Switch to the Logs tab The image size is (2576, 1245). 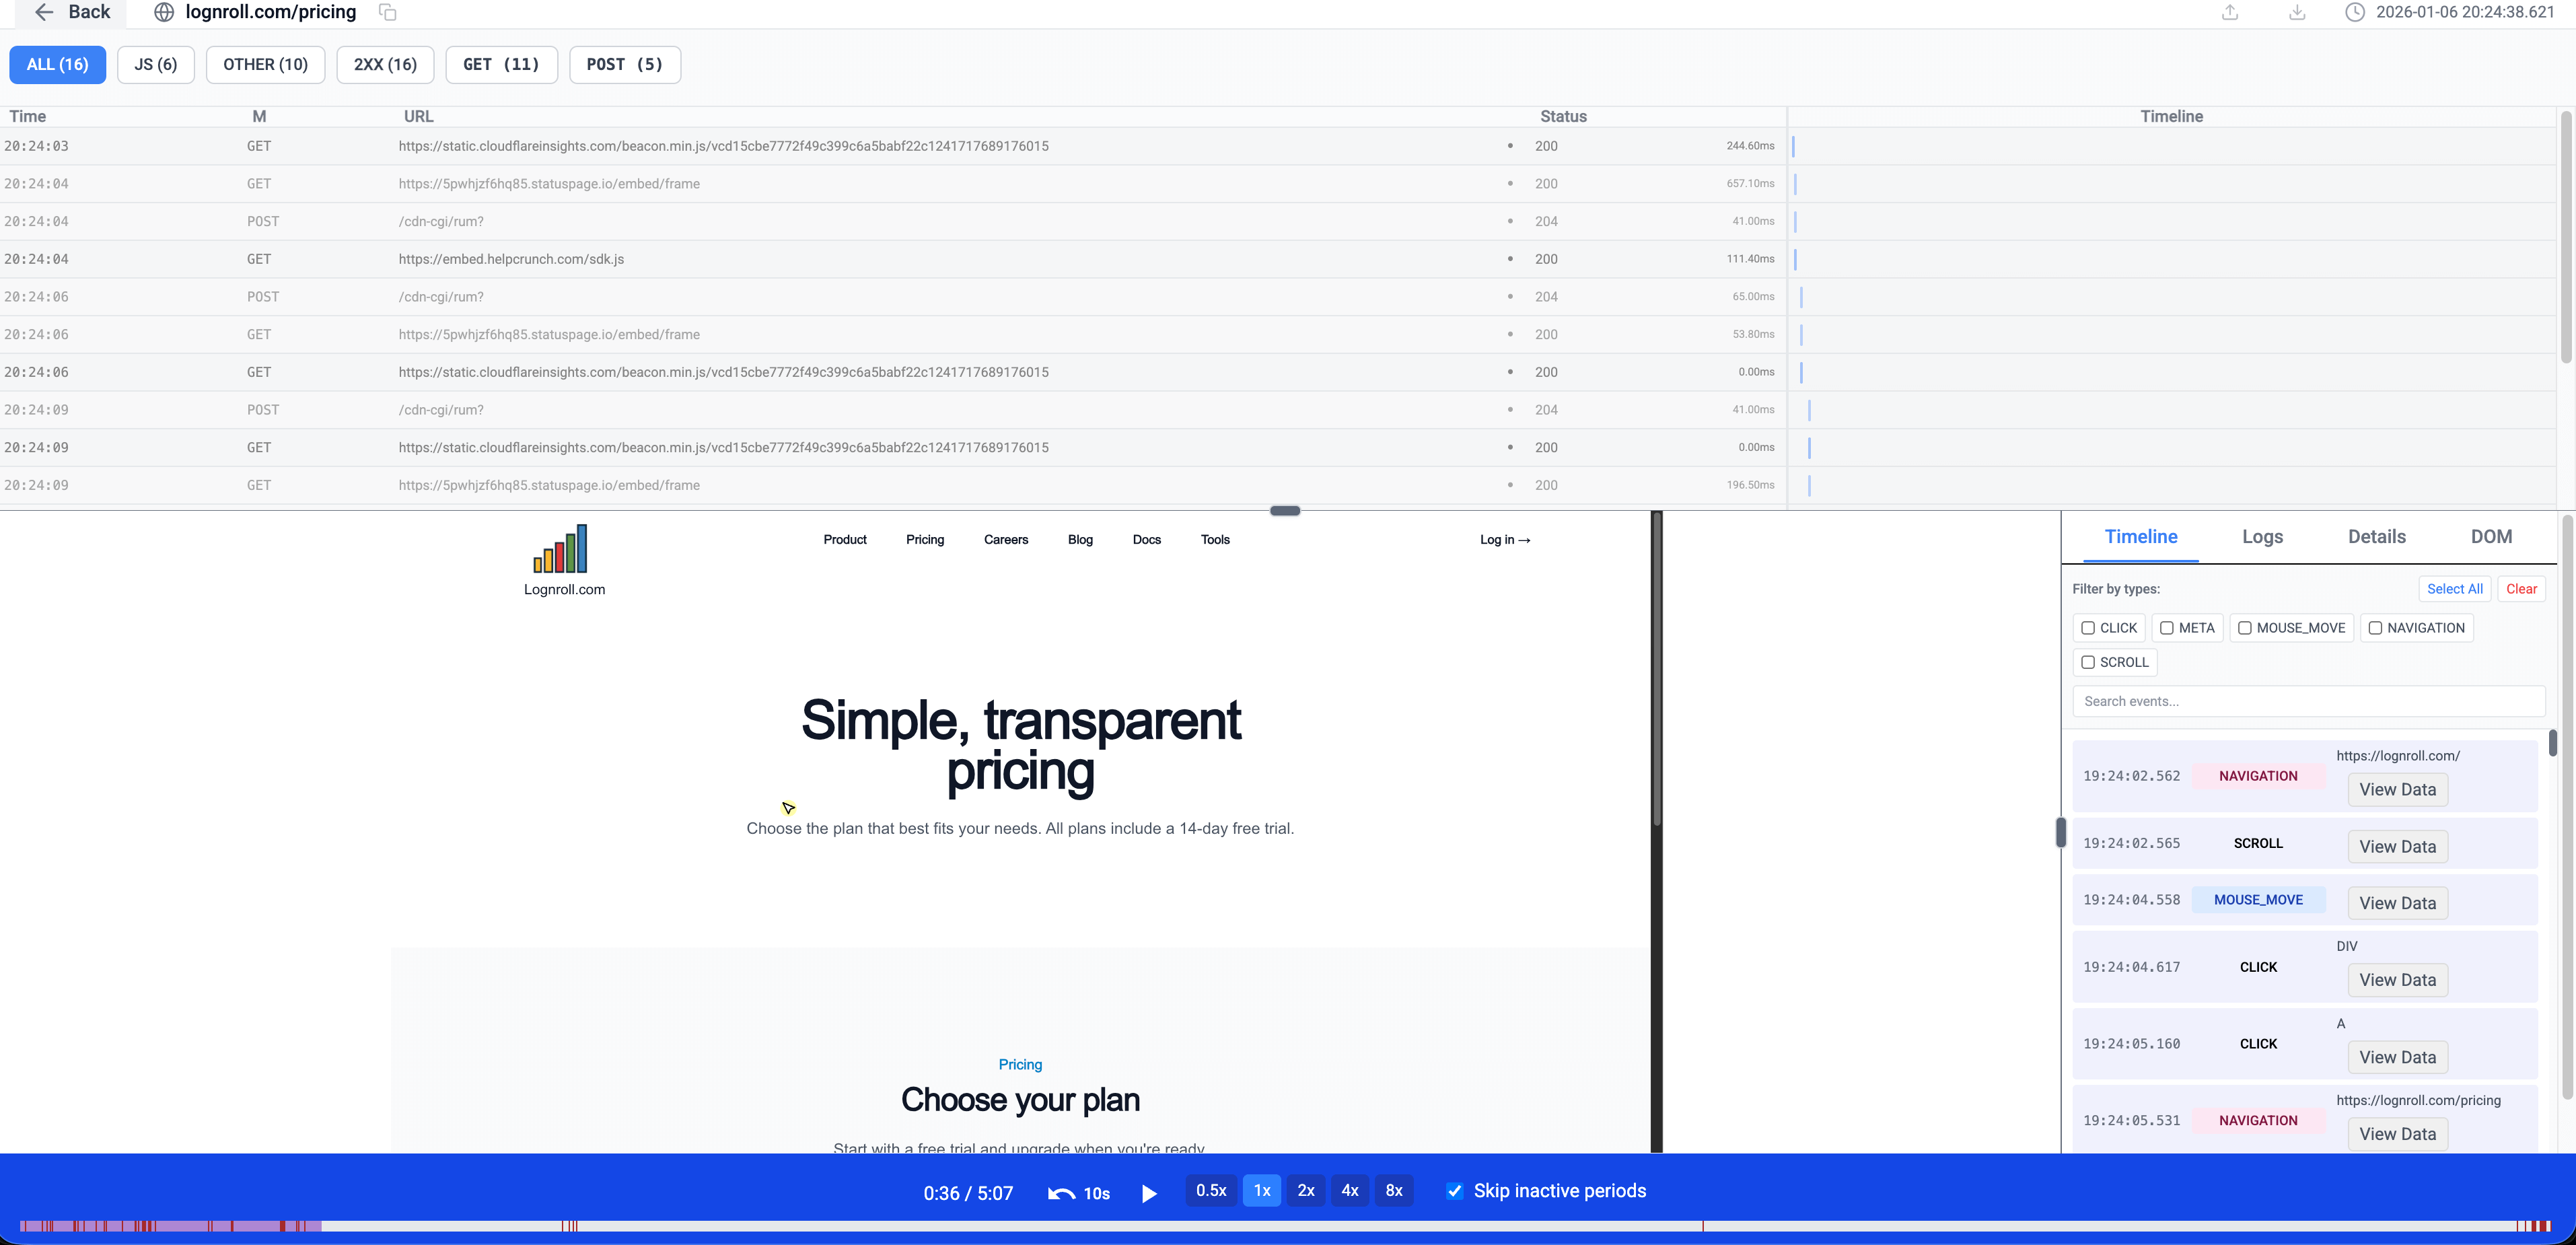pyautogui.click(x=2262, y=537)
